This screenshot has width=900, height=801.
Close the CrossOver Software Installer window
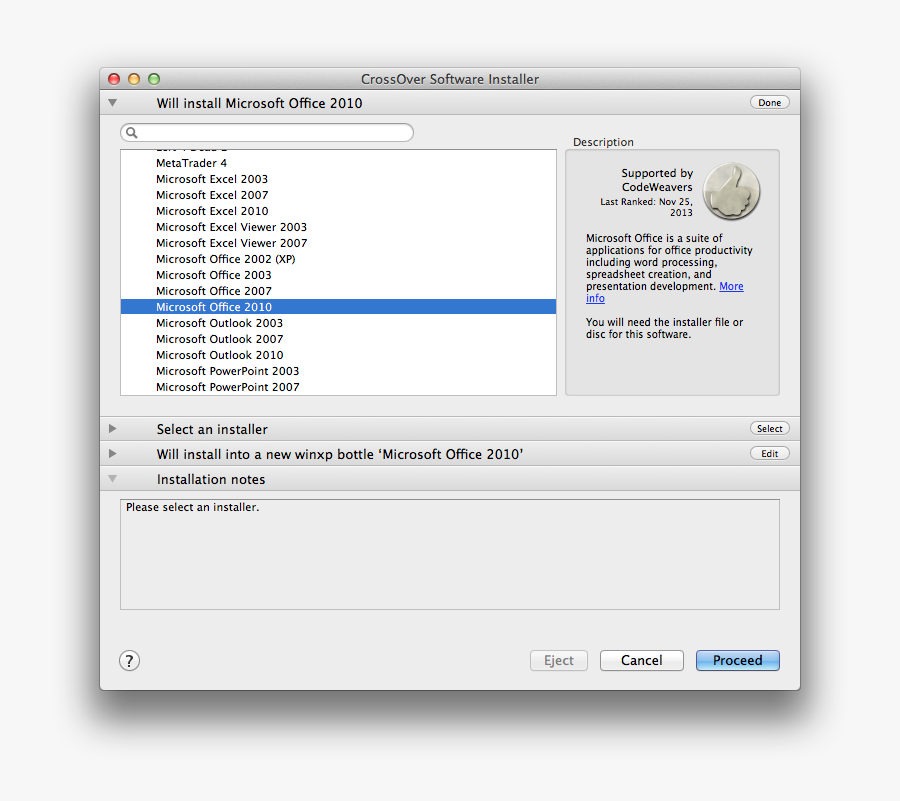pos(114,79)
